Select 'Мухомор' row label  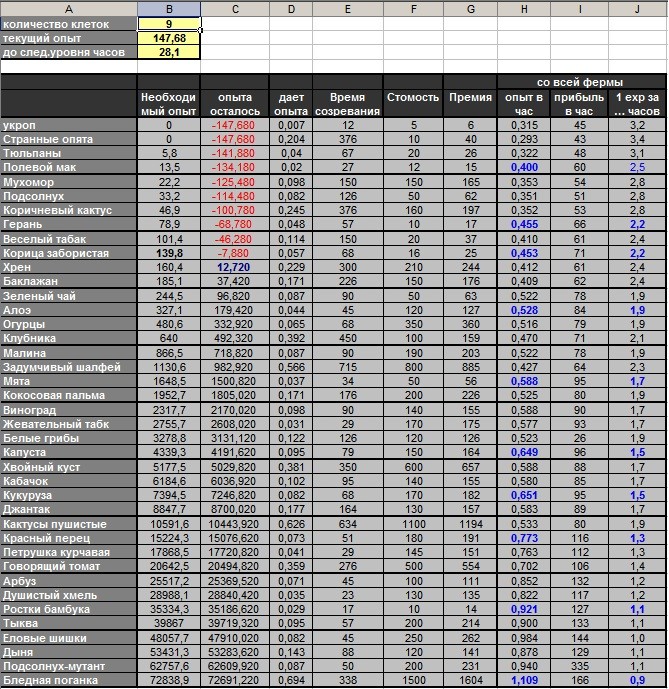[x=69, y=182]
